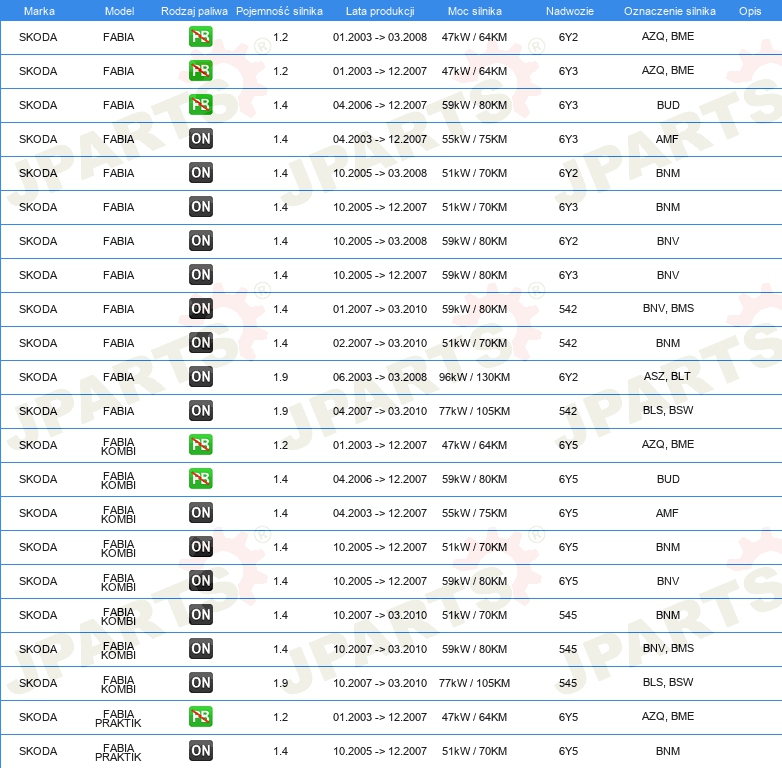Click ON icon in Fabia 542 BNV, BMS row

coord(200,309)
